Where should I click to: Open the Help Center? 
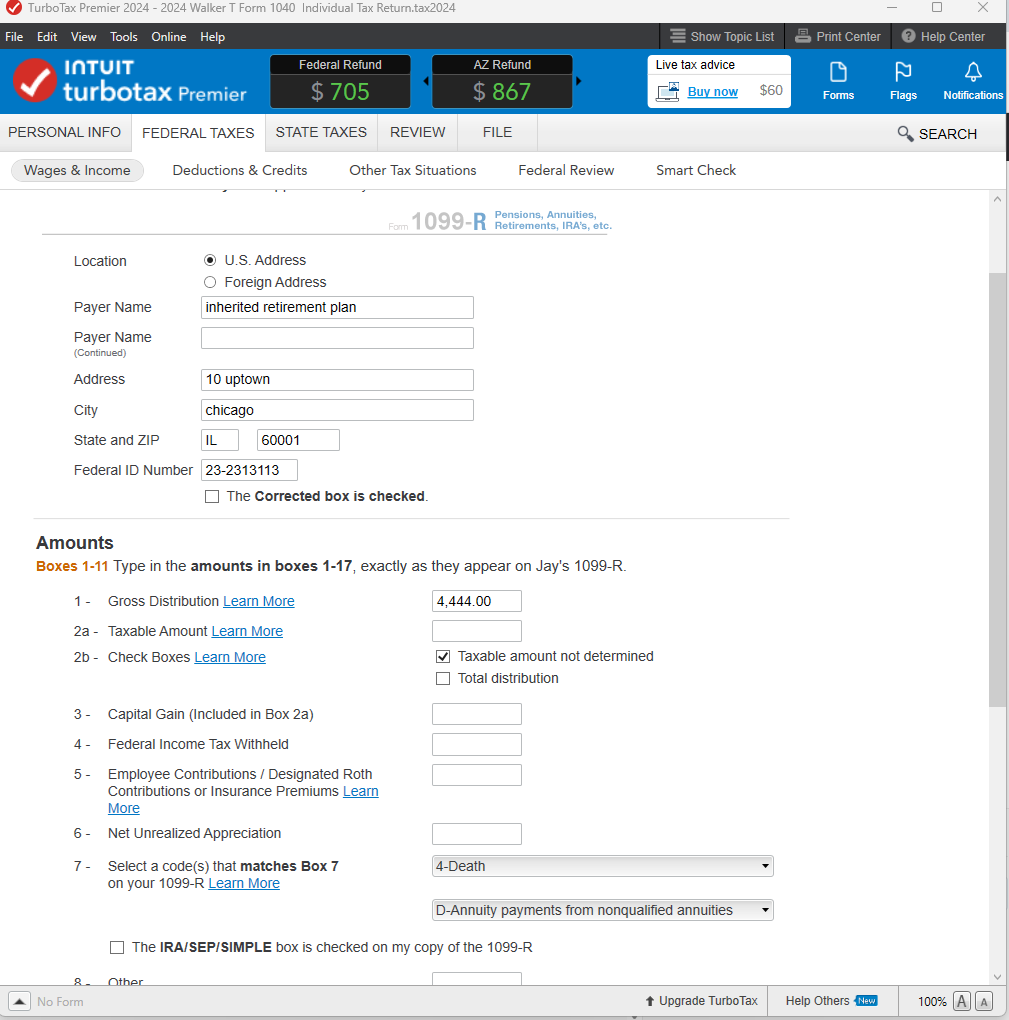pyautogui.click(x=943, y=36)
